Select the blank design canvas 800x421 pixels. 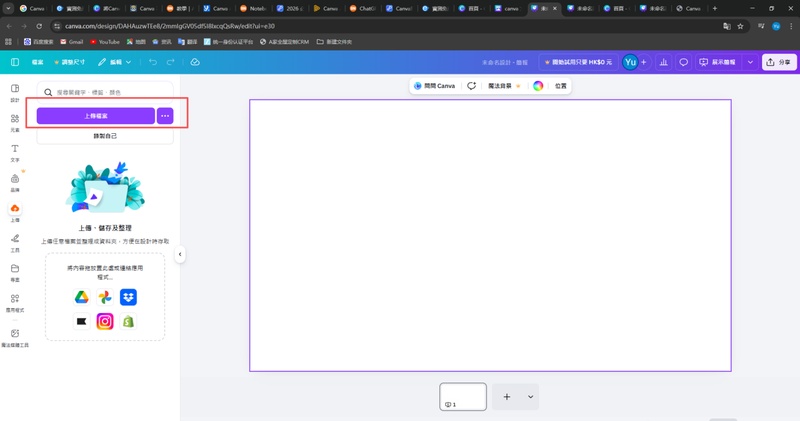coord(490,235)
